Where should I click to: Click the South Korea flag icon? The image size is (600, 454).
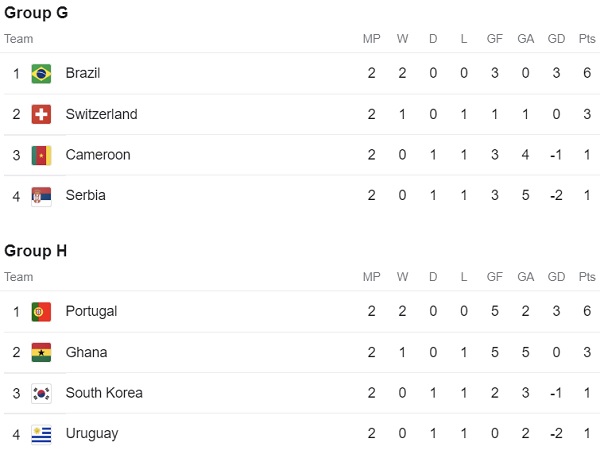pos(41,394)
